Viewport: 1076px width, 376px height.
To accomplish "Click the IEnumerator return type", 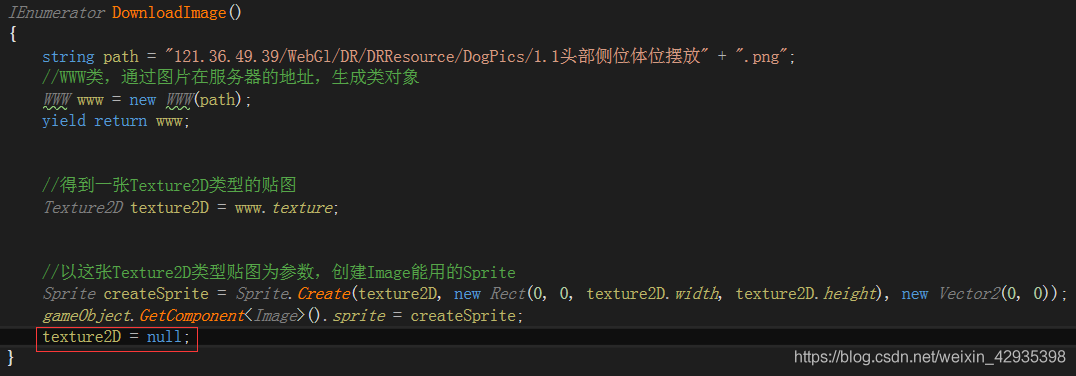I will click(57, 12).
